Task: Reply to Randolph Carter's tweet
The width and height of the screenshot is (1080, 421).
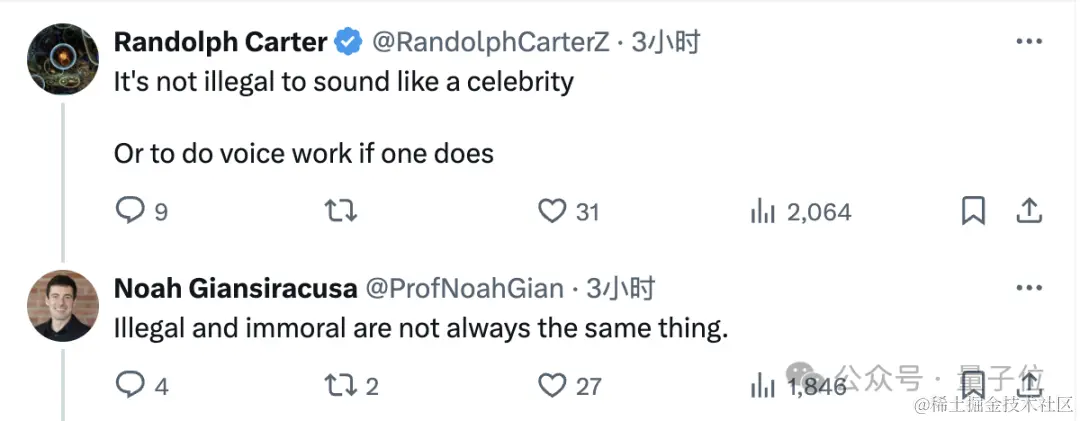Action: 131,211
